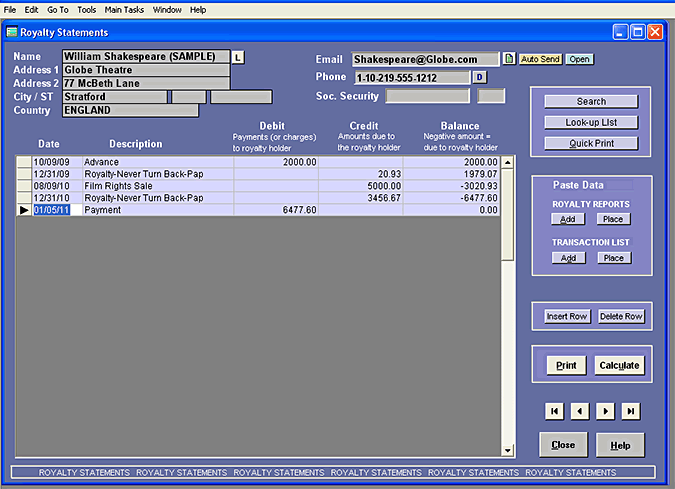Go to the first record

pyautogui.click(x=555, y=411)
